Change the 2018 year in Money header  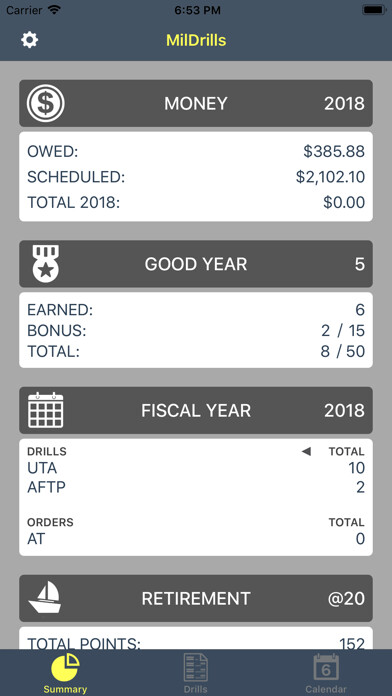pyautogui.click(x=344, y=103)
